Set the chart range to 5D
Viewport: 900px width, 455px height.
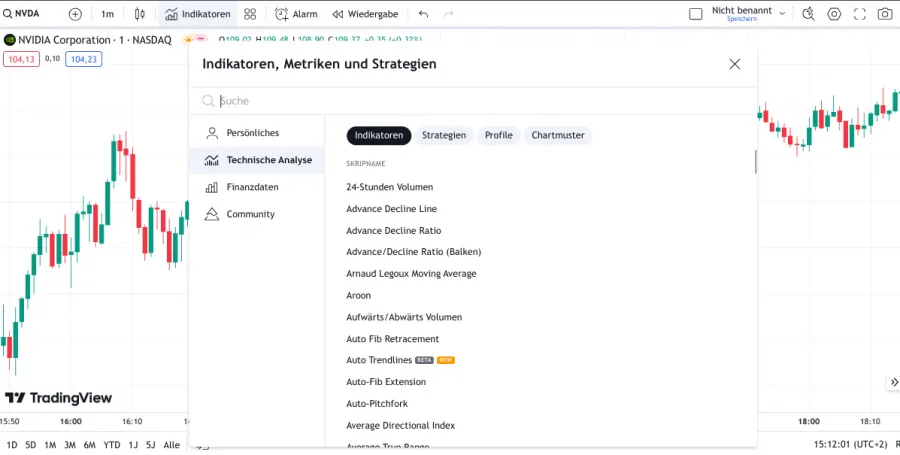point(31,445)
